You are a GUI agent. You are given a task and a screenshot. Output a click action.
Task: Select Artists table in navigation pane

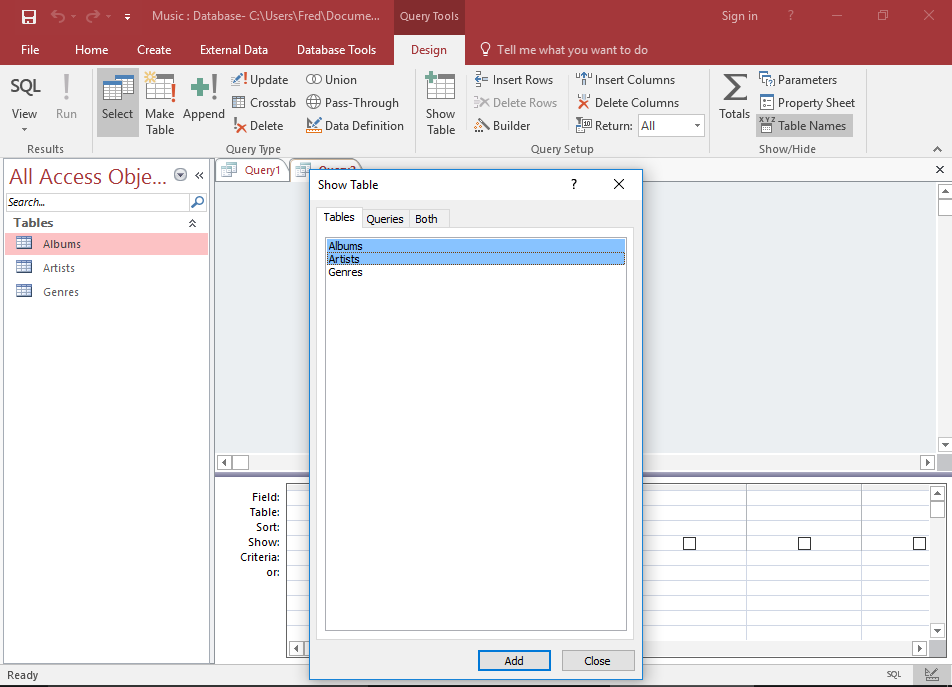(107, 268)
